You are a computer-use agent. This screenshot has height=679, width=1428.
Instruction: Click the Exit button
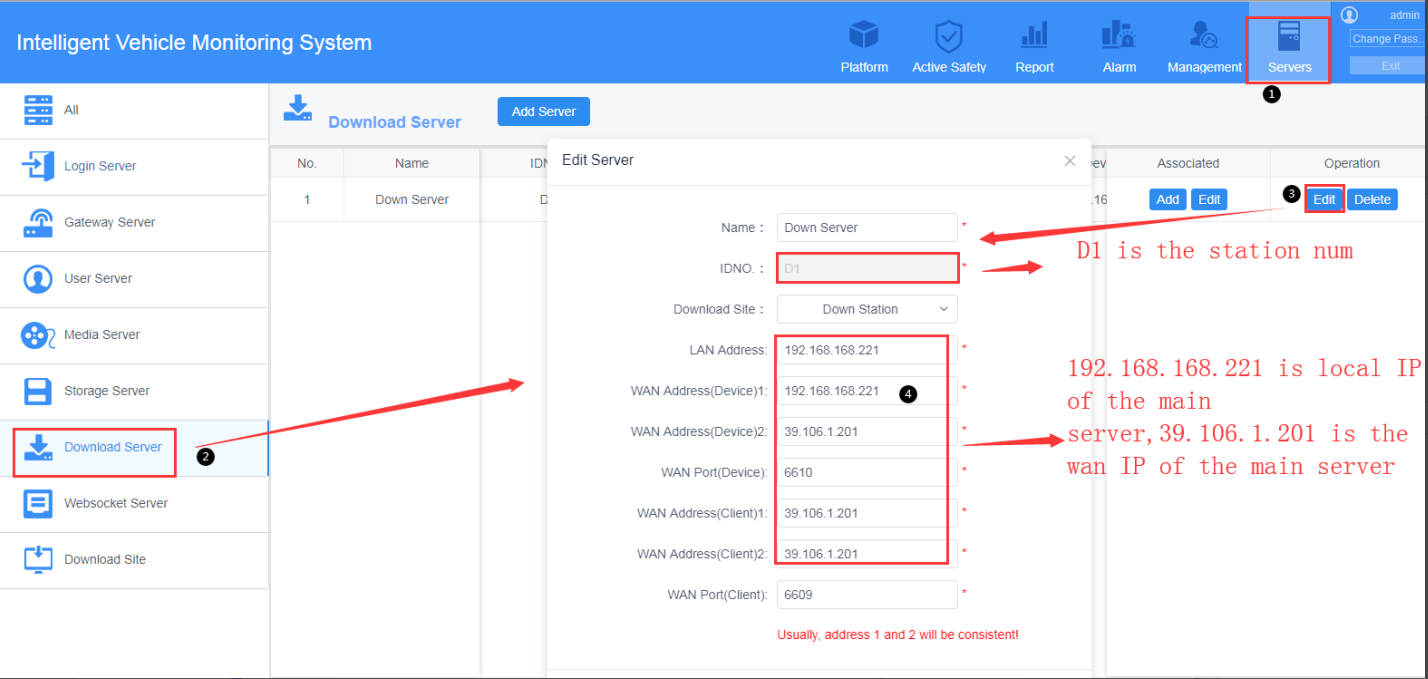coord(1387,65)
